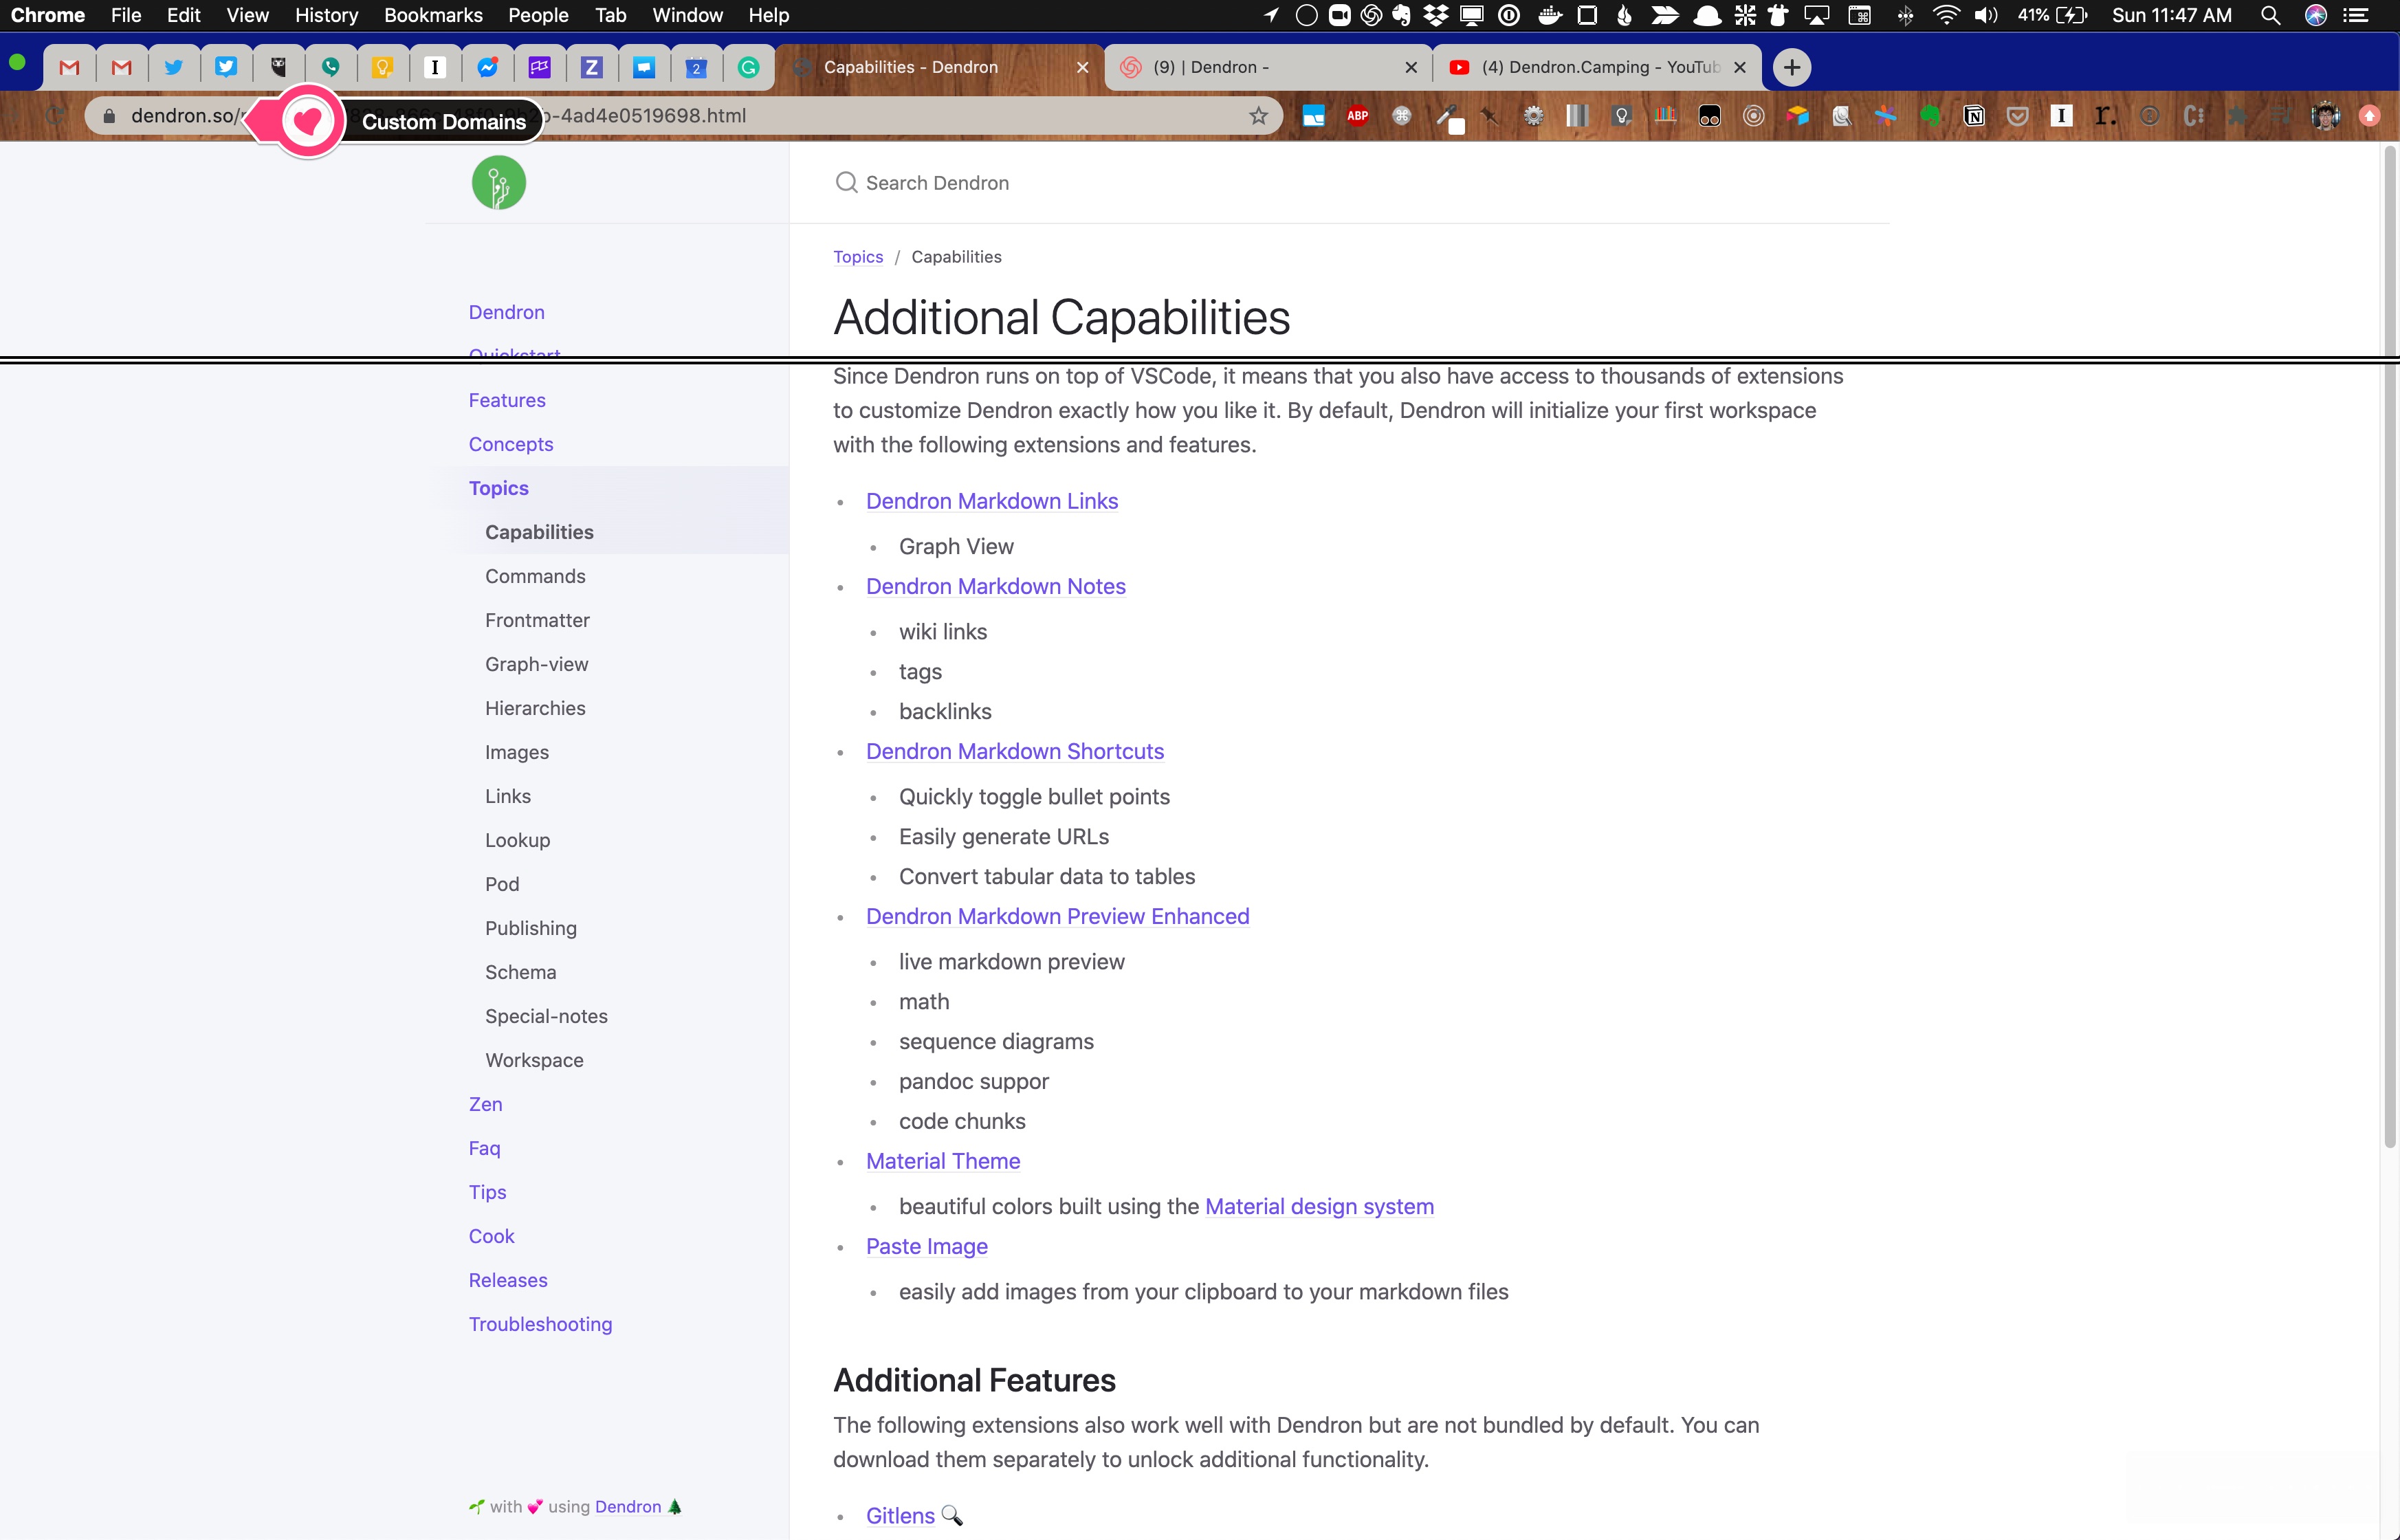The height and width of the screenshot is (1540, 2400).
Task: Open the Grammarly pinned tab
Action: tap(749, 68)
